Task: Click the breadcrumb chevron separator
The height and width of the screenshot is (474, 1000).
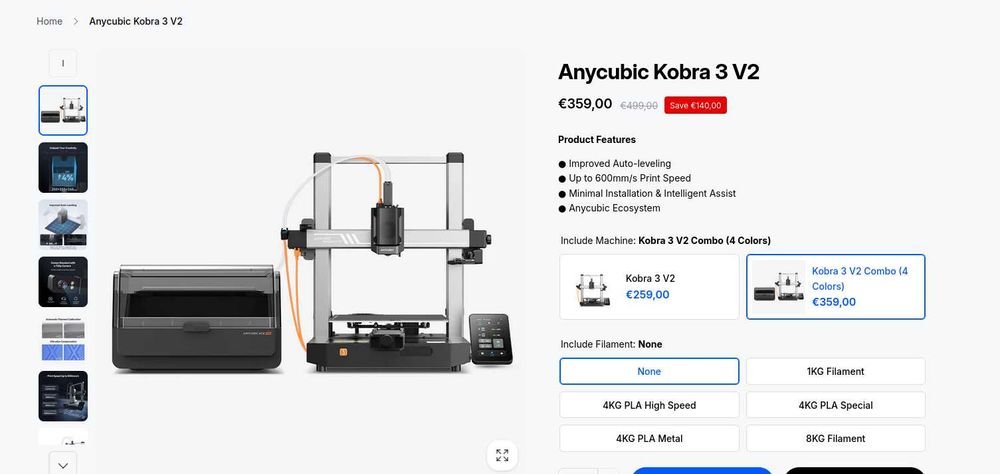Action: pos(75,21)
